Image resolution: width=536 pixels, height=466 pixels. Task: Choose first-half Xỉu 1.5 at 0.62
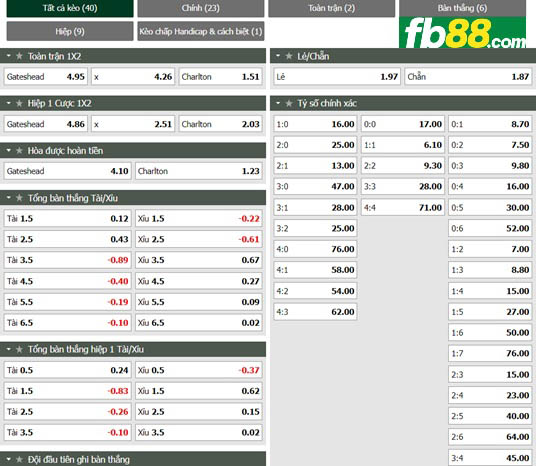click(199, 391)
